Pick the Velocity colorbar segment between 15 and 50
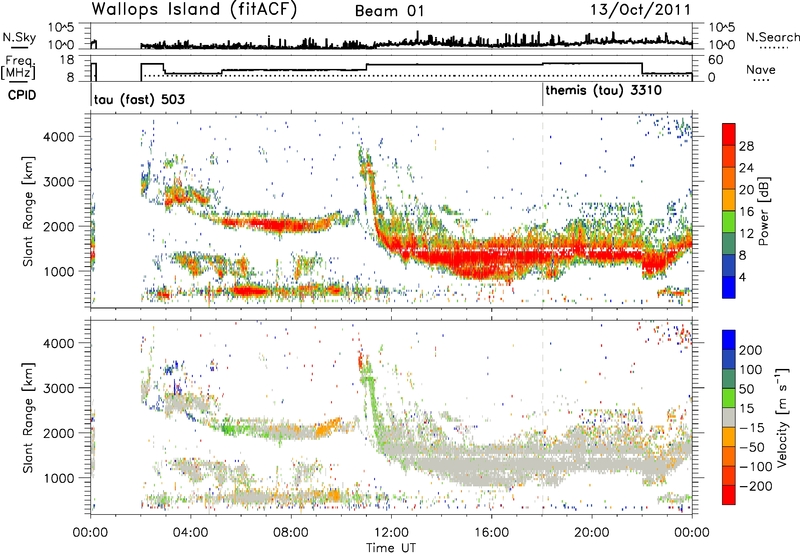 coord(729,398)
